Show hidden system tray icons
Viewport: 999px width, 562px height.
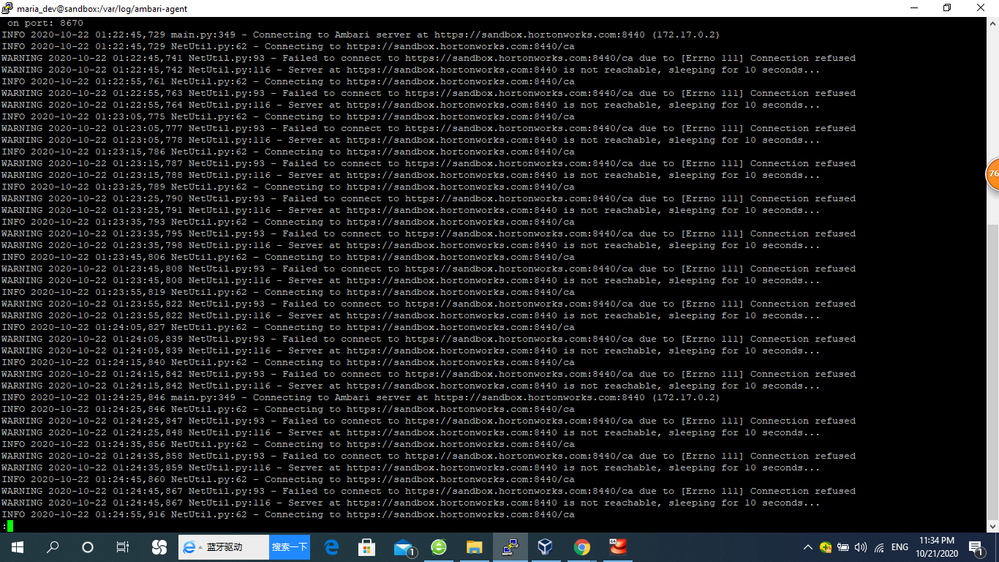808,547
